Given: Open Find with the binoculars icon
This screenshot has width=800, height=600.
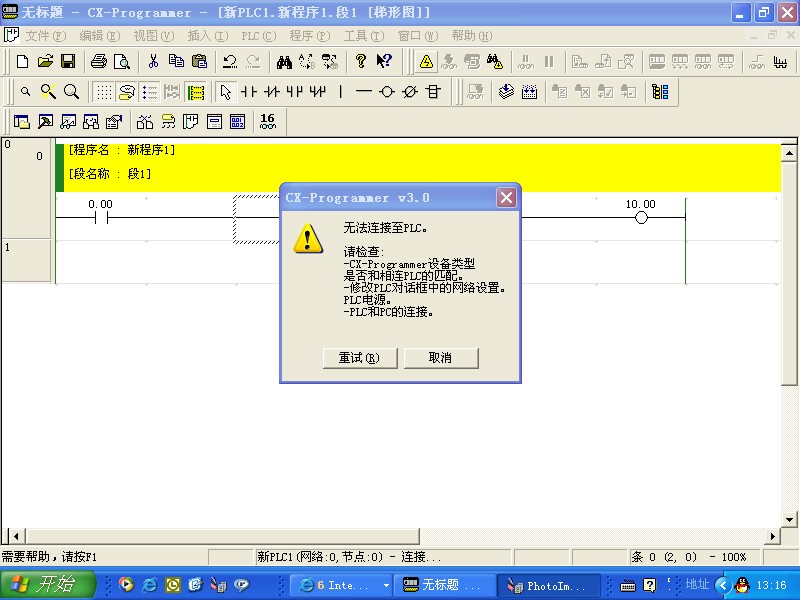Looking at the screenshot, I should click(284, 62).
